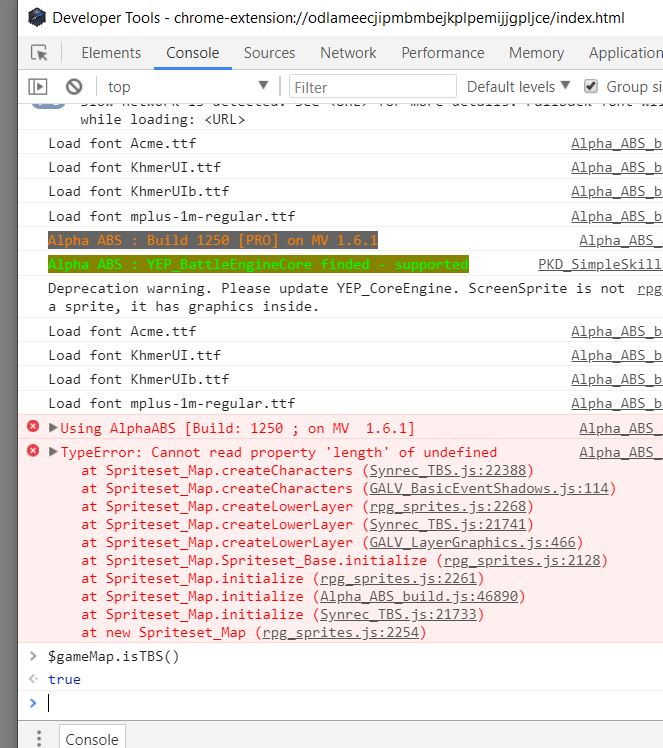663x748 pixels.
Task: Click the DevTools window app icon
Action: (x=37, y=18)
